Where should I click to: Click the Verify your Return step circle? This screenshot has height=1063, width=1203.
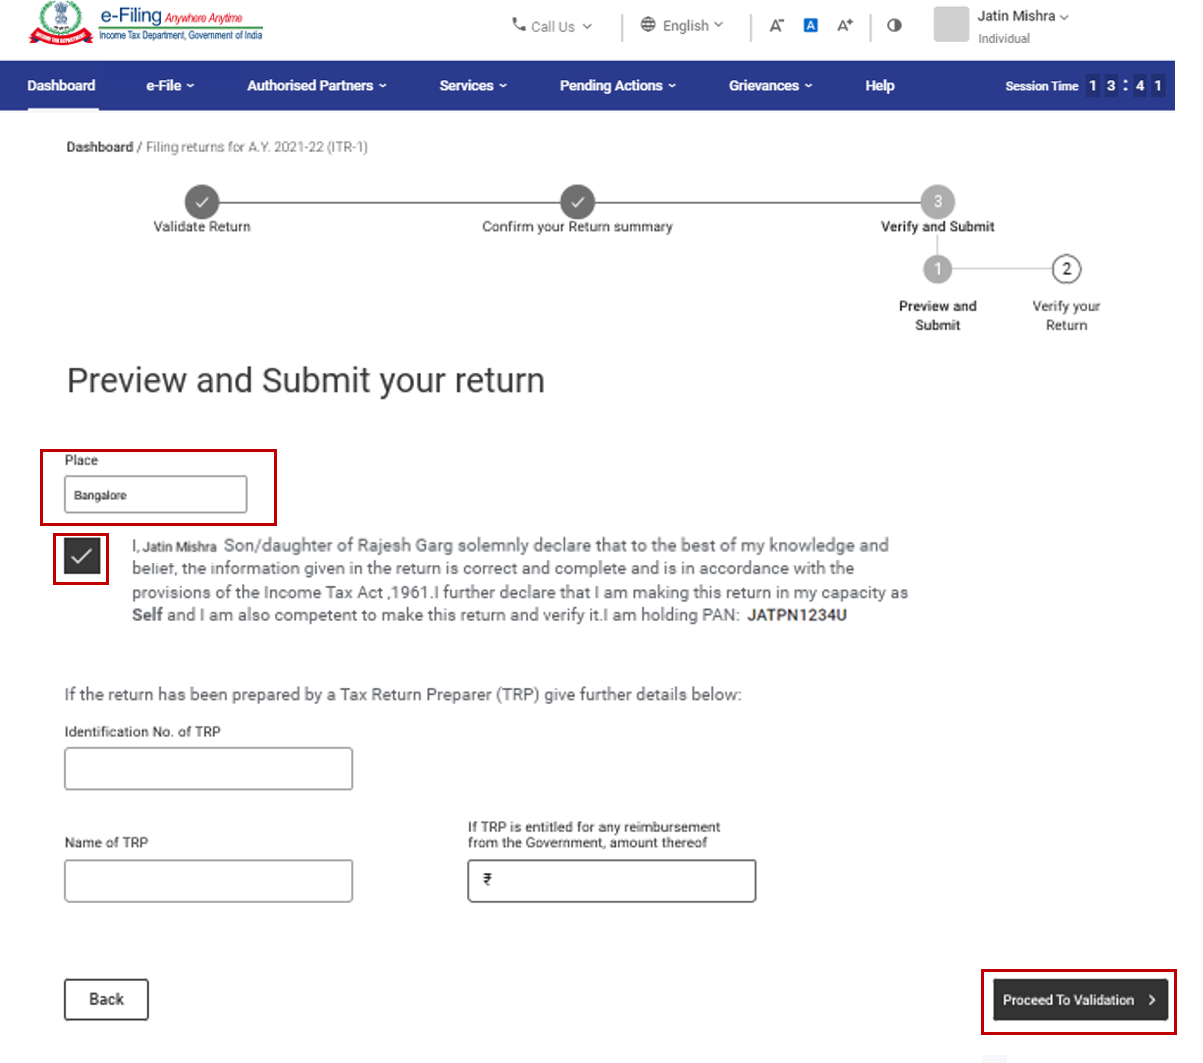pos(1066,269)
